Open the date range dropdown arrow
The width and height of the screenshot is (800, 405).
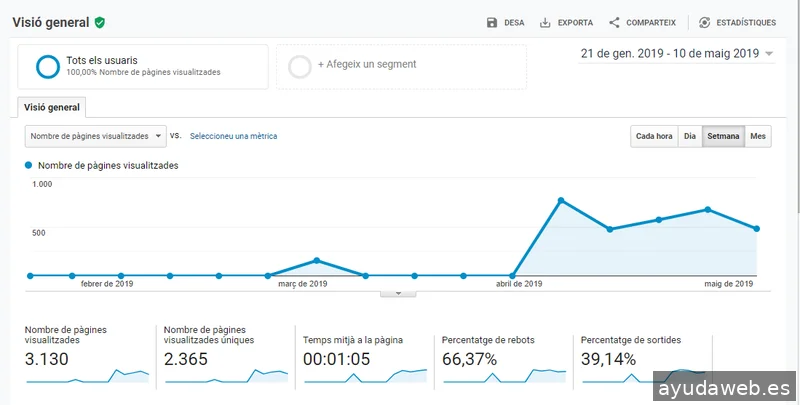pos(769,54)
